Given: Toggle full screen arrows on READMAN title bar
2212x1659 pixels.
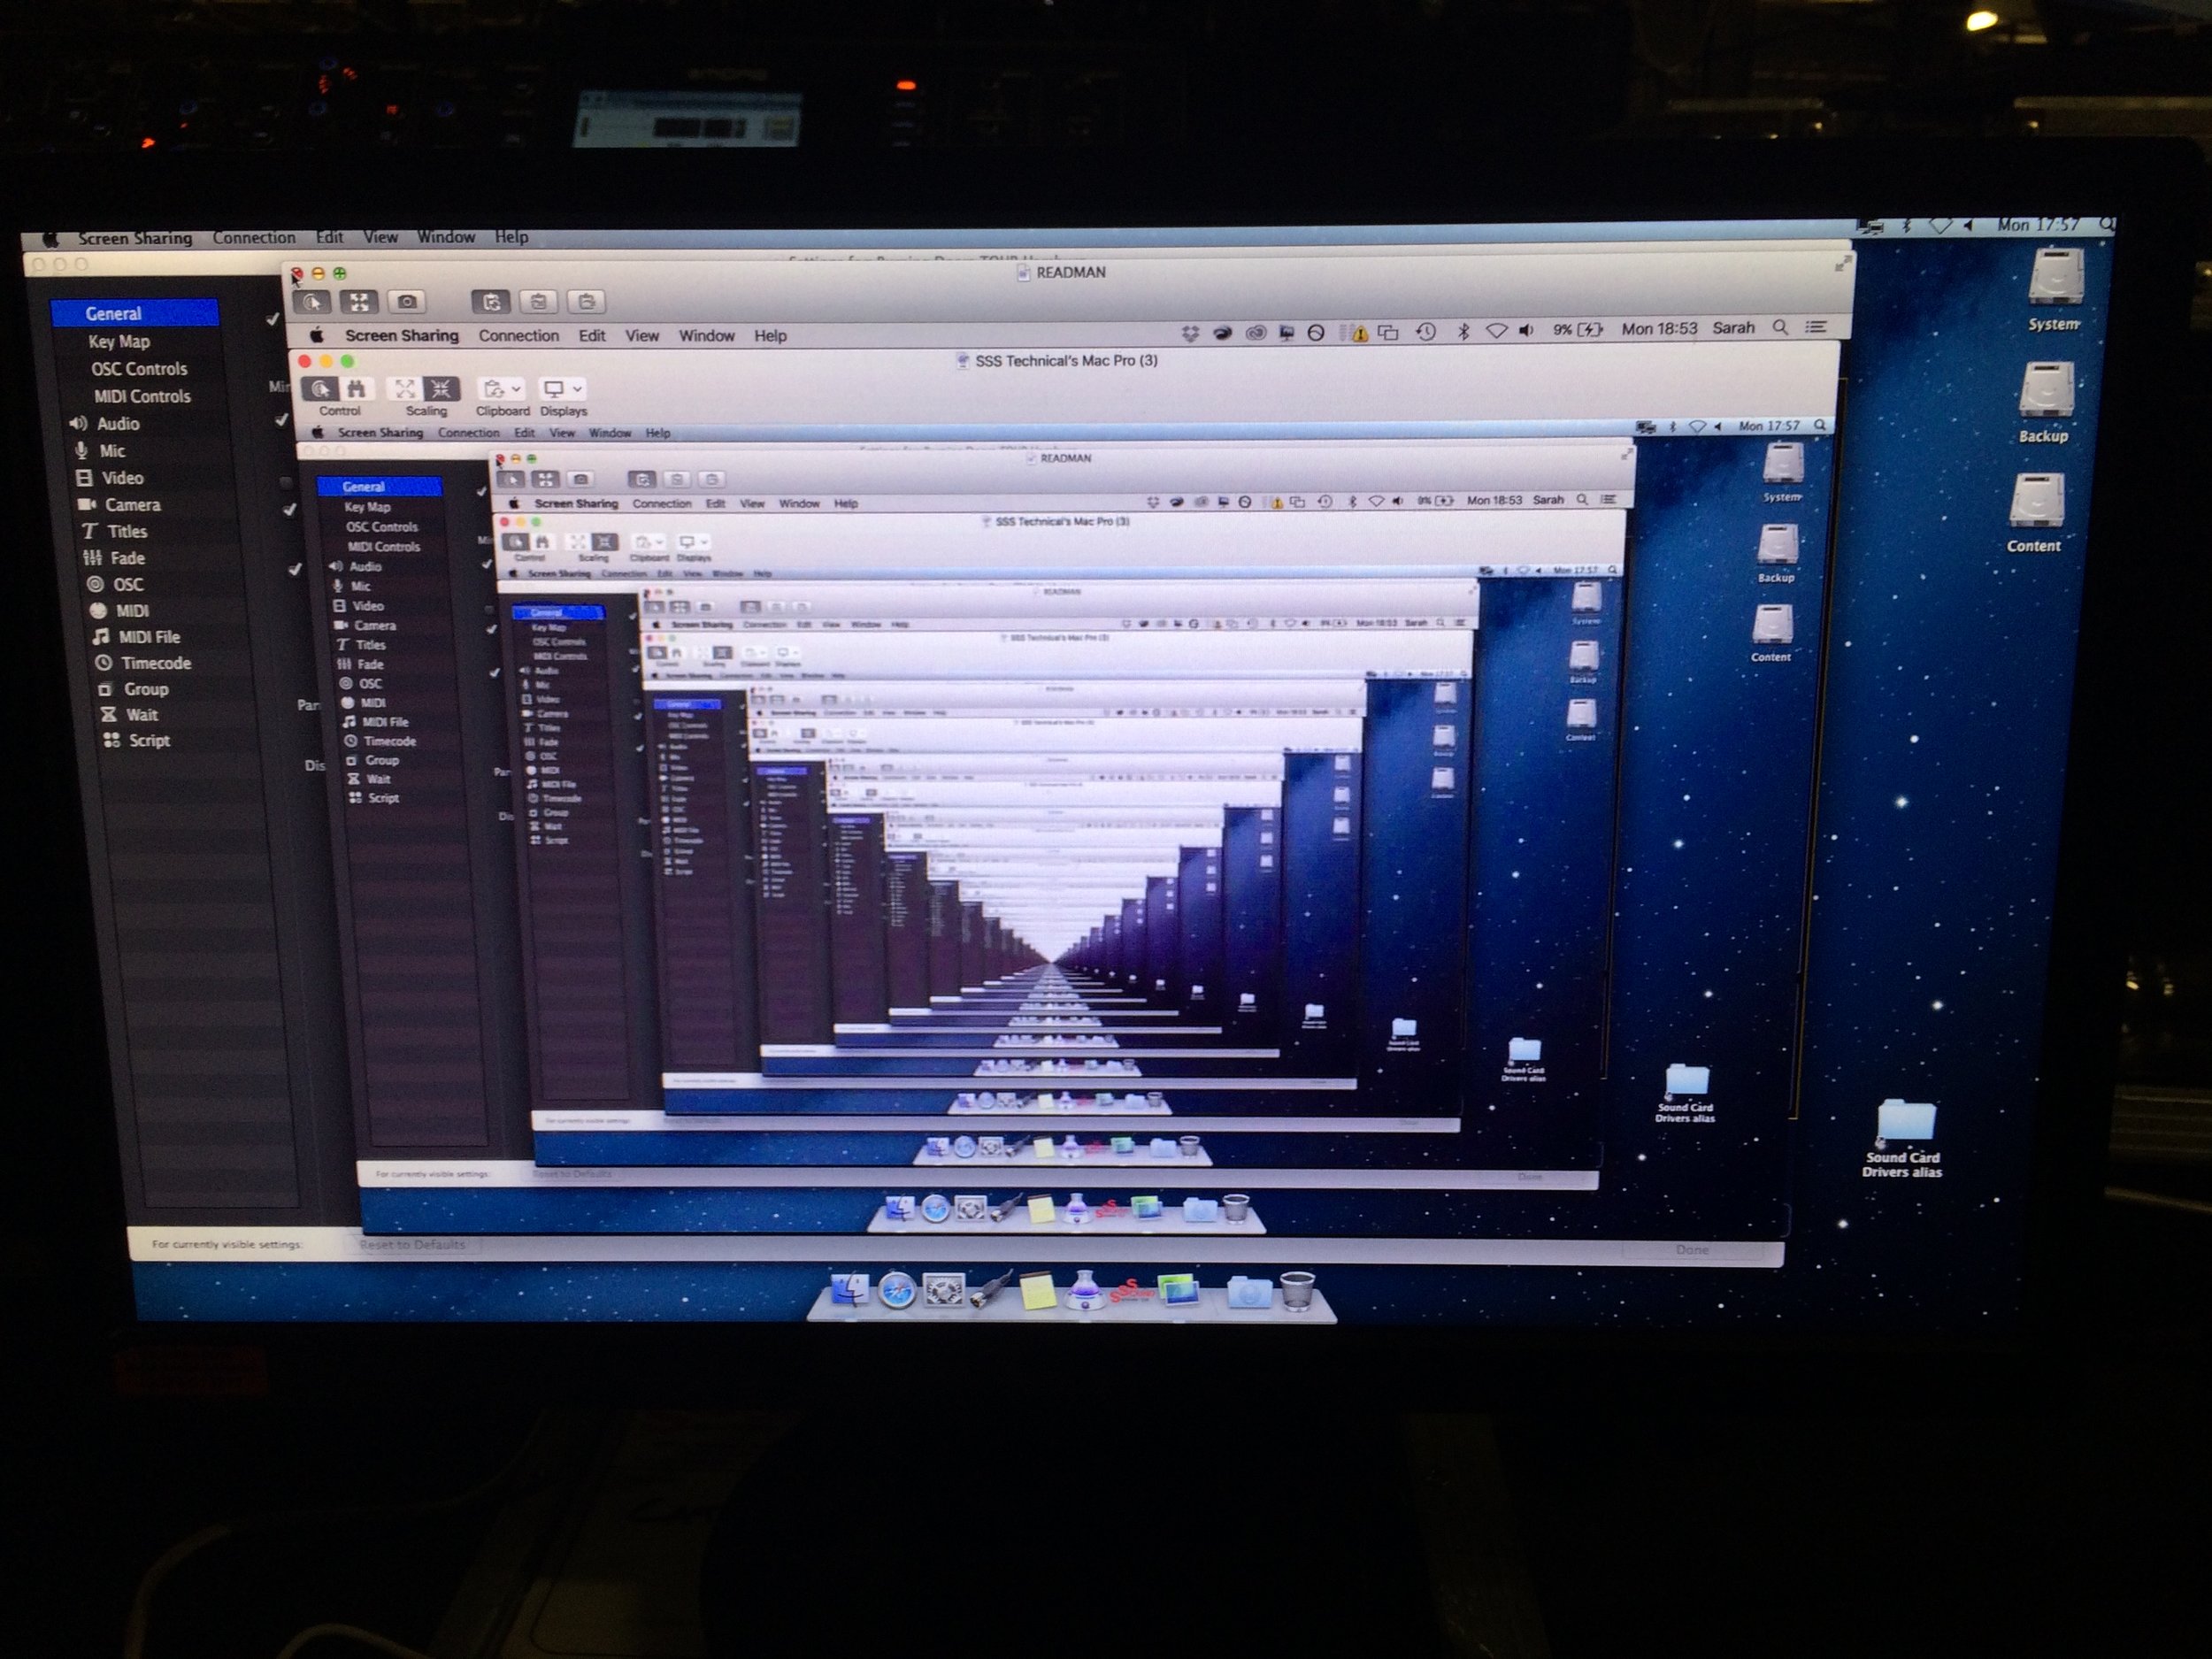Looking at the screenshot, I should point(1841,263).
